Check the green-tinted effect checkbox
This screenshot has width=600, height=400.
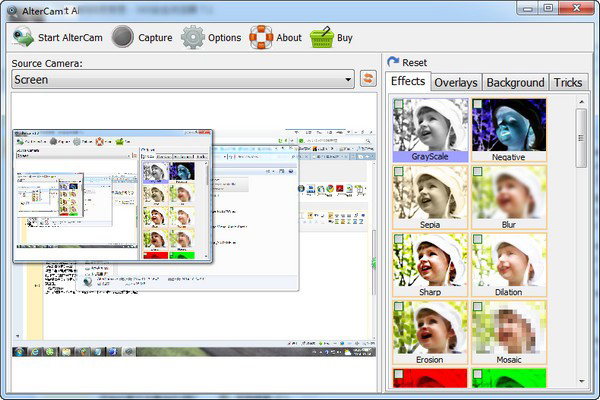(x=477, y=374)
